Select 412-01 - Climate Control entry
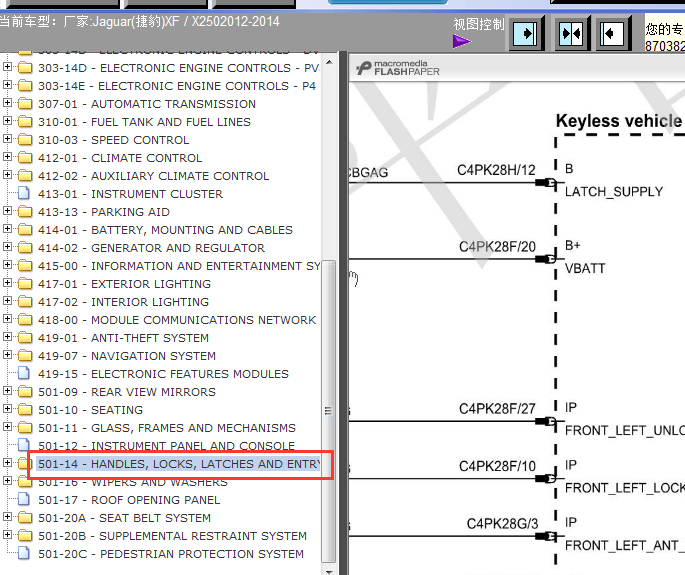This screenshot has width=685, height=575. click(x=120, y=158)
